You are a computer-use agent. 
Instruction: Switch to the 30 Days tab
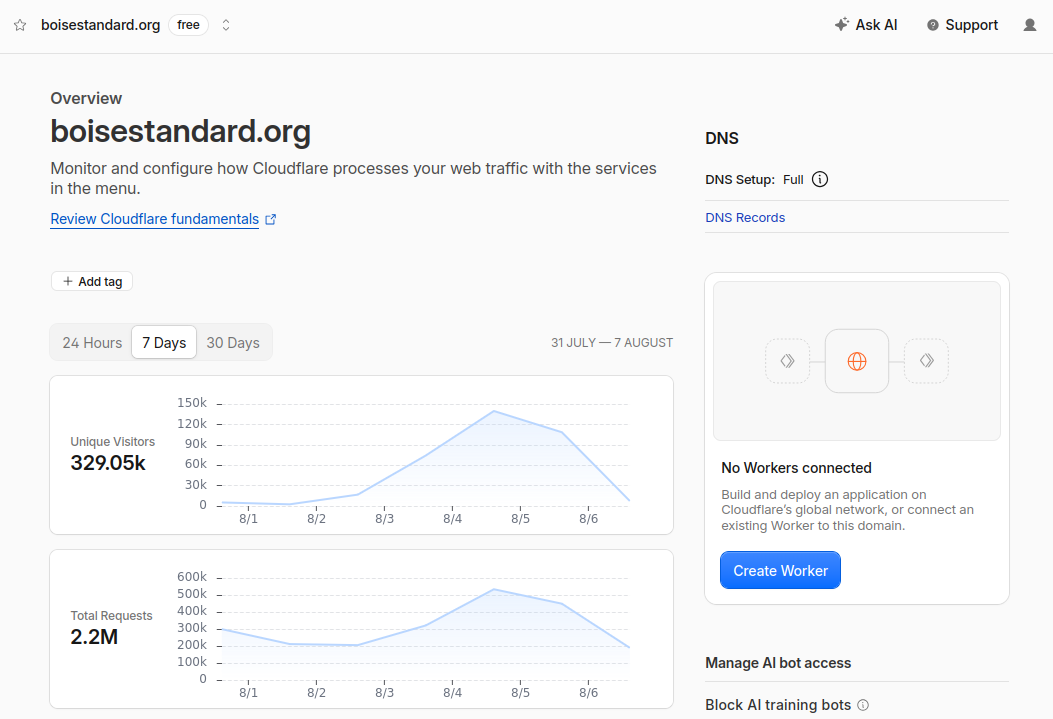pyautogui.click(x=233, y=342)
